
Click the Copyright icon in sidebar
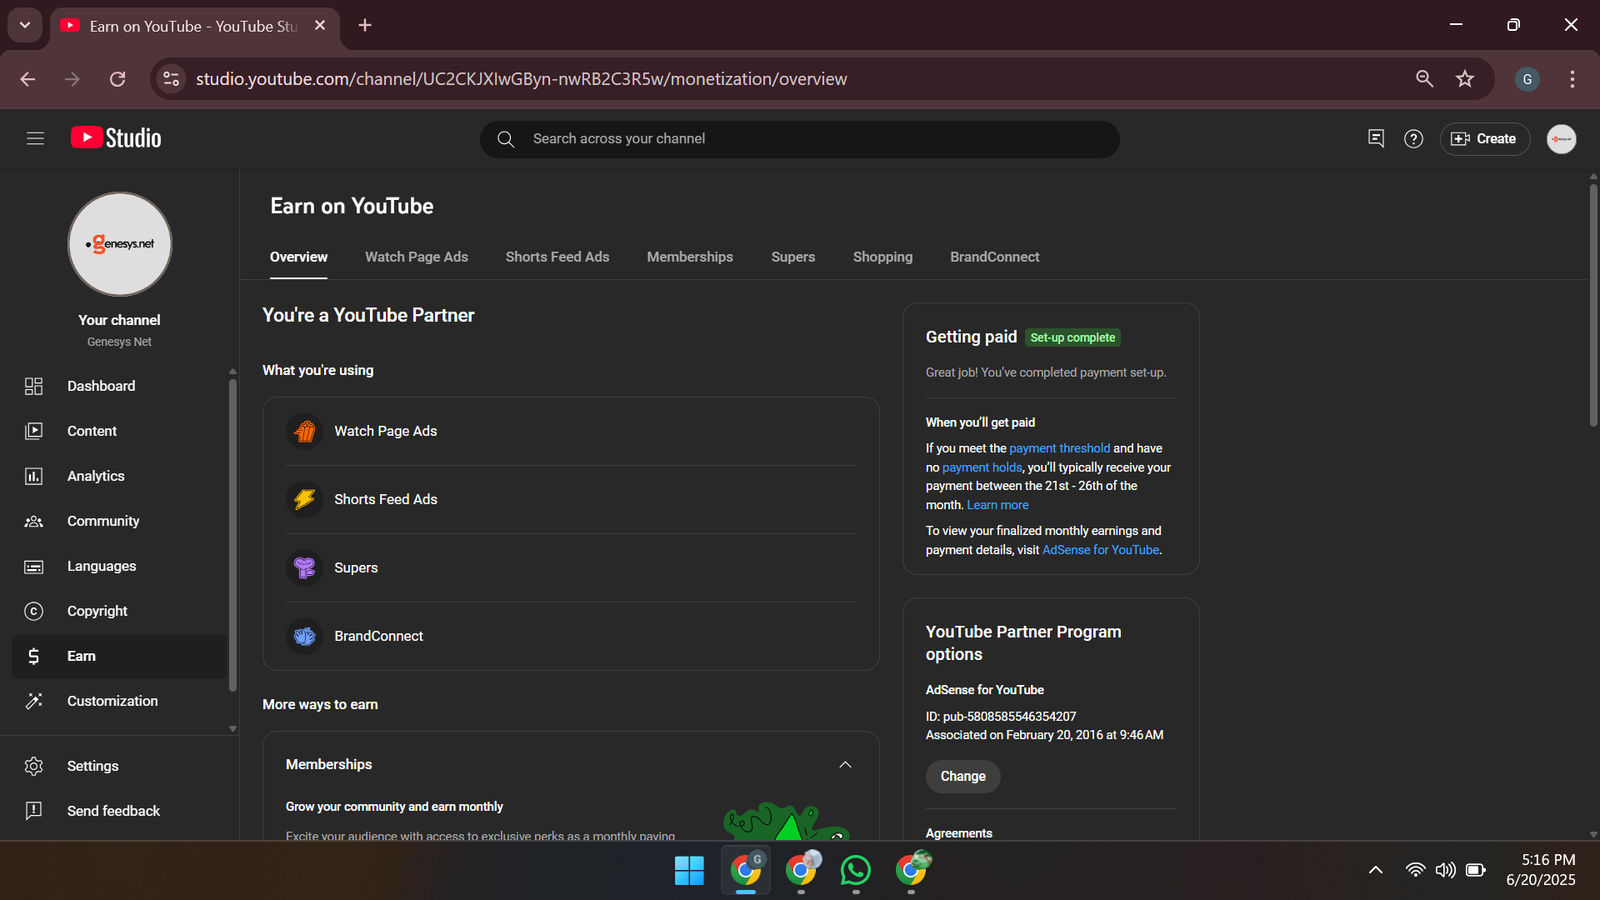tap(34, 611)
